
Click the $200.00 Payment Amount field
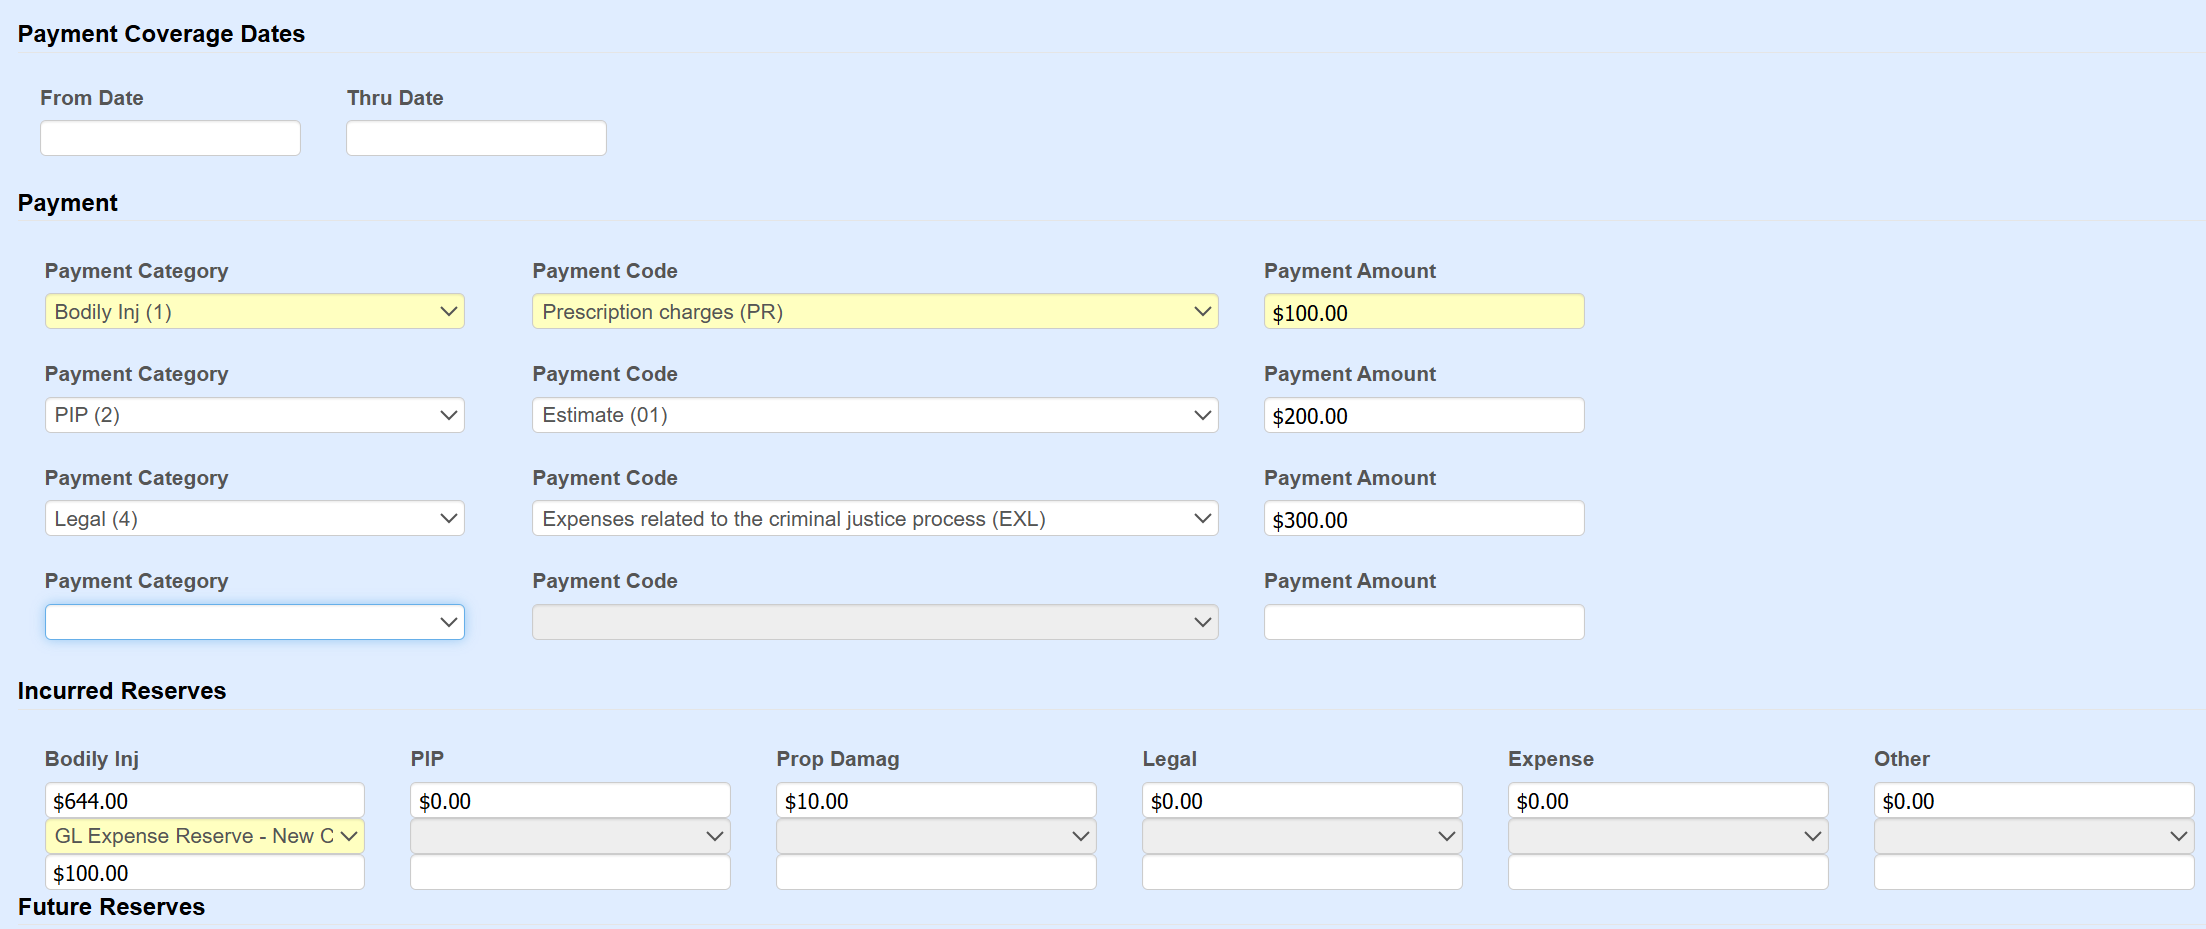[x=1423, y=415]
